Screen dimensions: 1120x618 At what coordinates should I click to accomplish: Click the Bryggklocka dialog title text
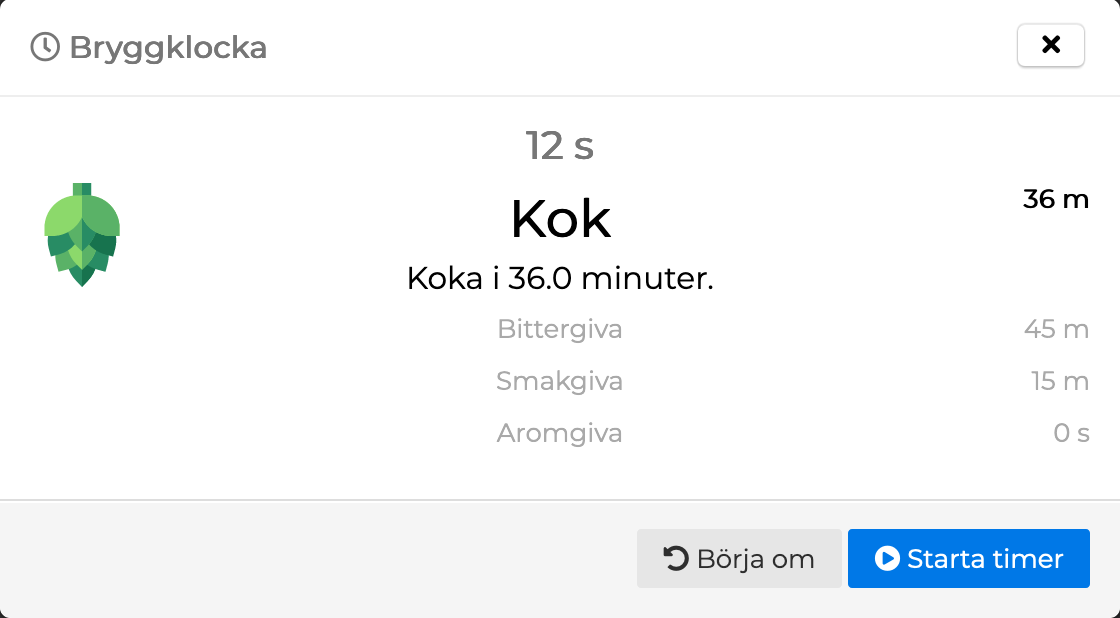pyautogui.click(x=168, y=47)
